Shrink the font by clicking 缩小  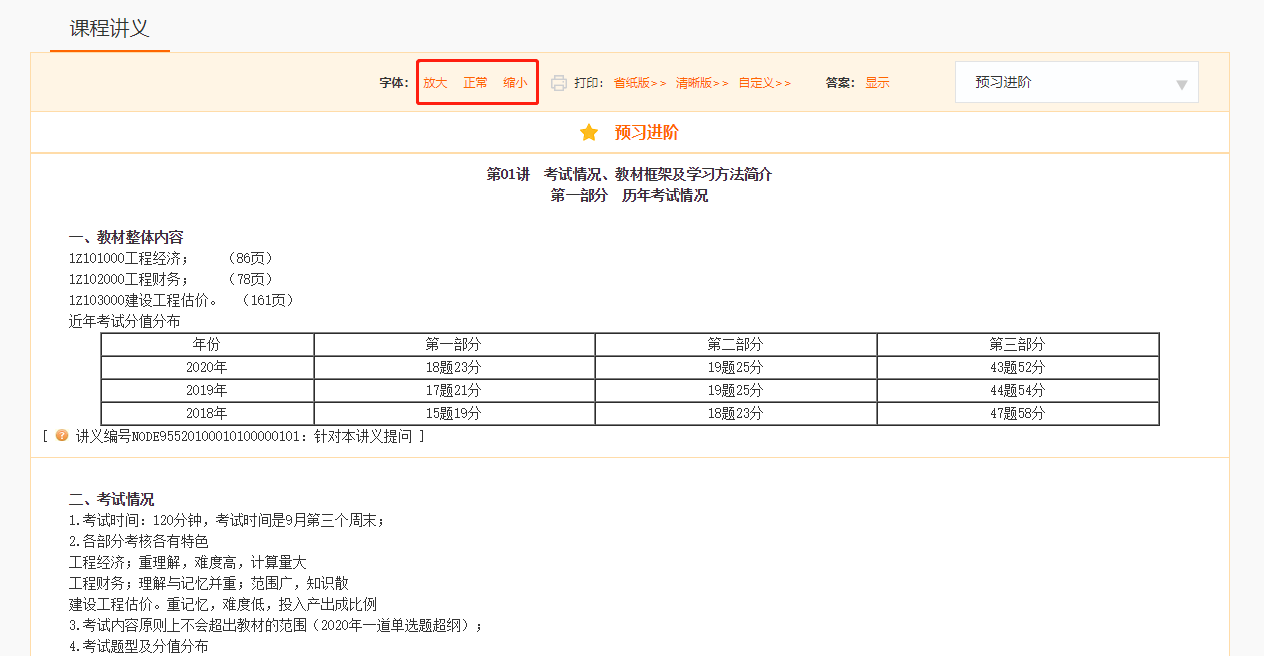click(515, 83)
